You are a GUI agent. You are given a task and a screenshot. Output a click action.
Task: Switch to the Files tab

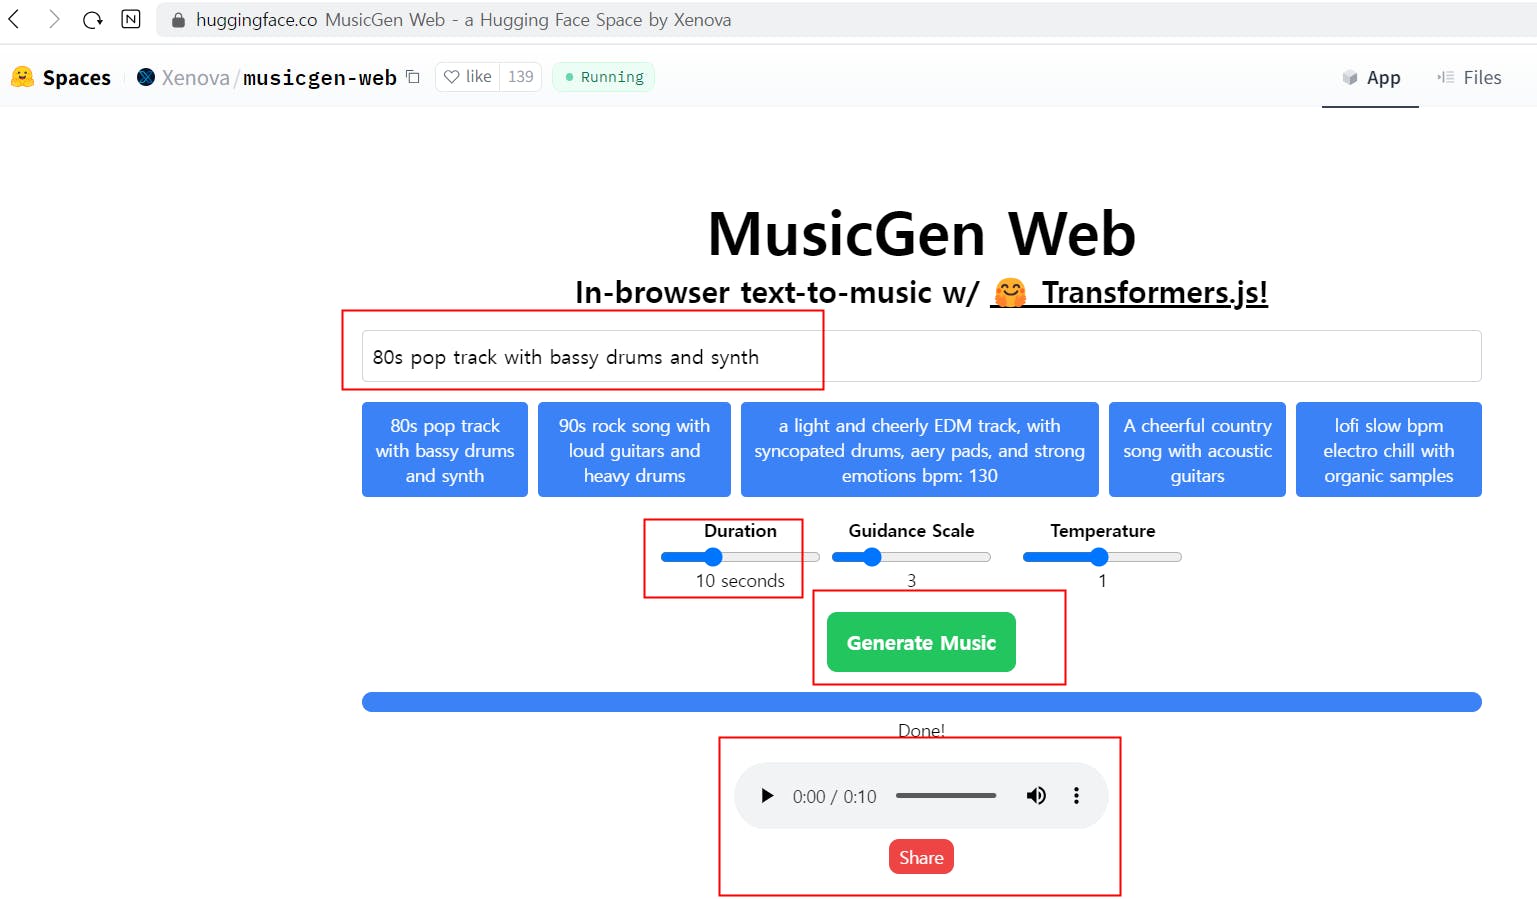1470,77
